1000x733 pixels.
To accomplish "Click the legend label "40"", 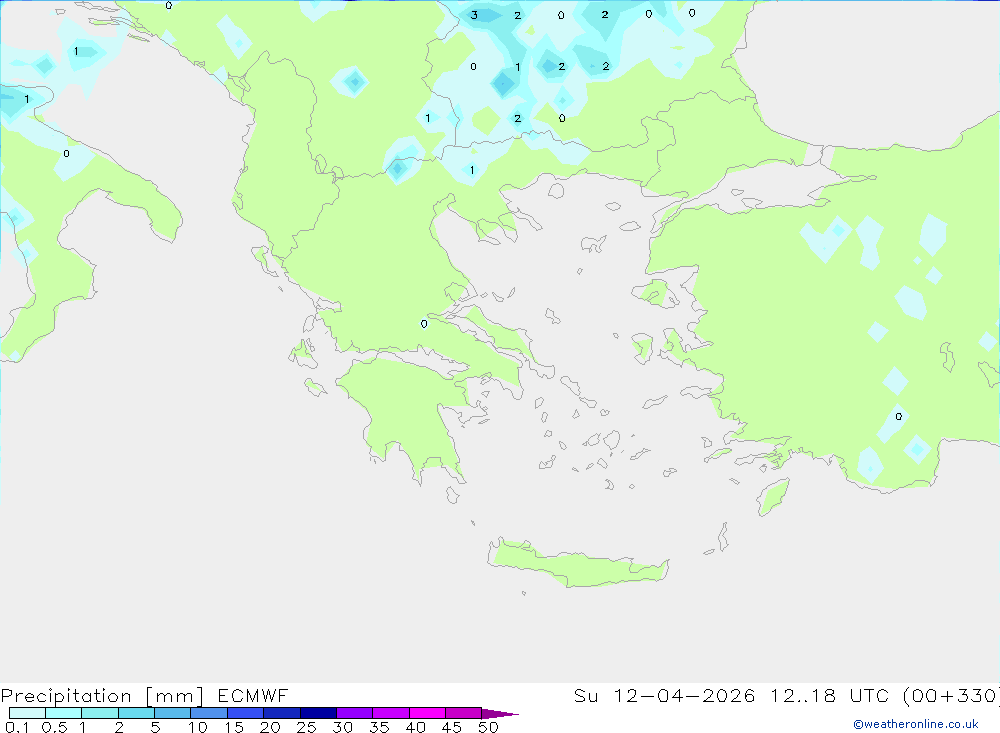I will pos(415,727).
